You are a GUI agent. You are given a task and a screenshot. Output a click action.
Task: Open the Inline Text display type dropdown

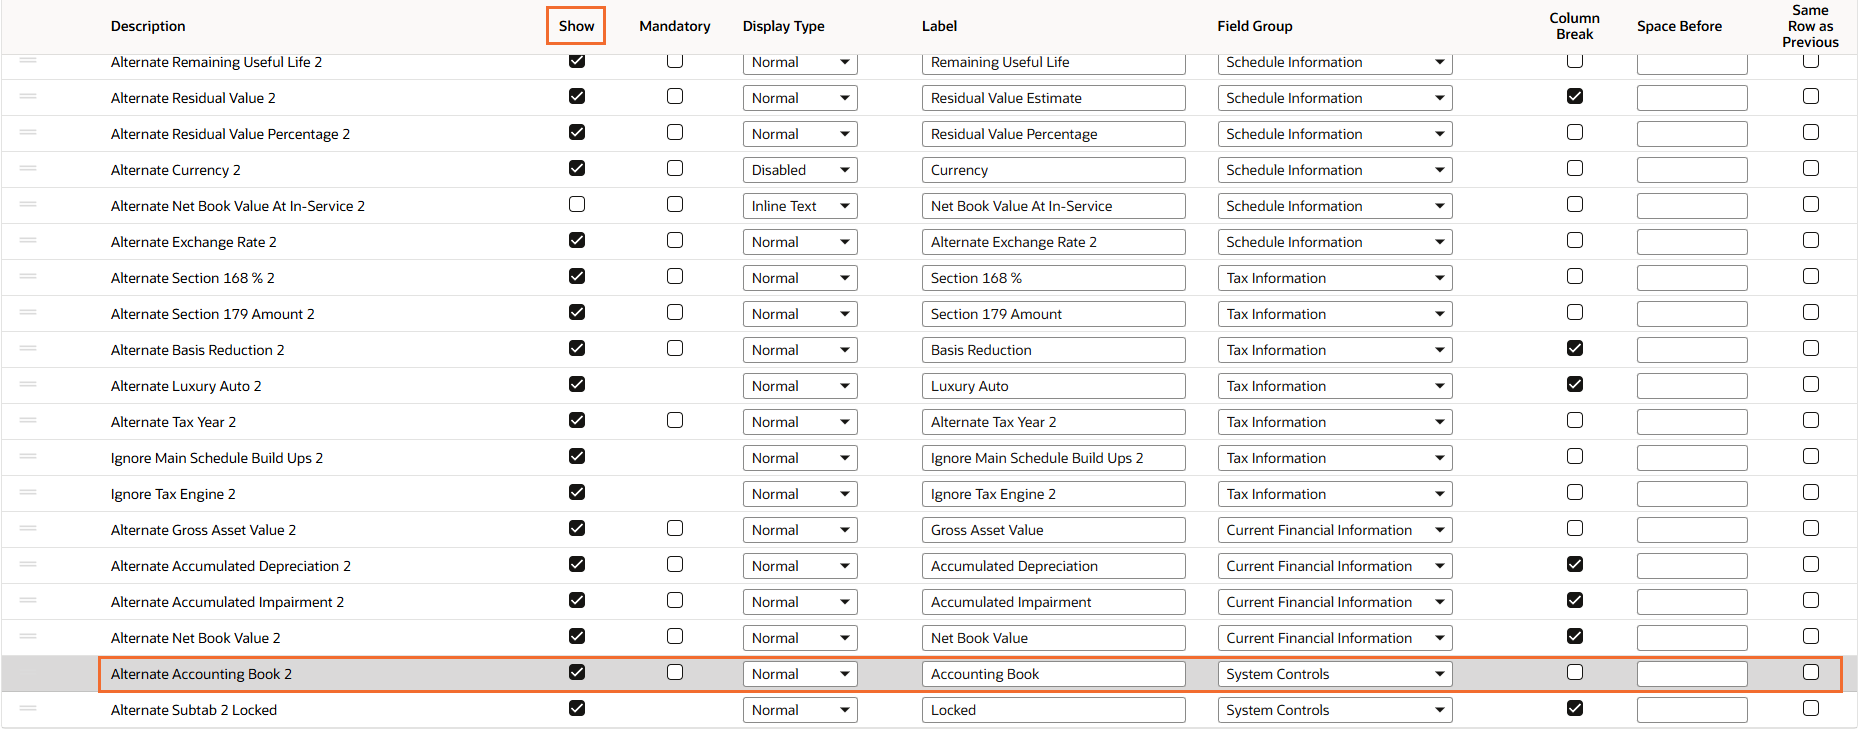pyautogui.click(x=800, y=206)
